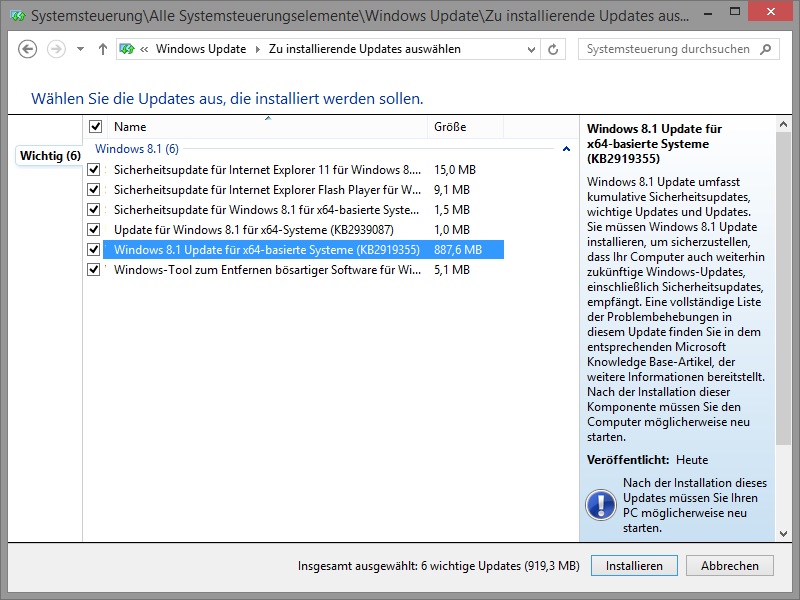
Task: Refresh the page with reload icon
Action: click(x=553, y=49)
